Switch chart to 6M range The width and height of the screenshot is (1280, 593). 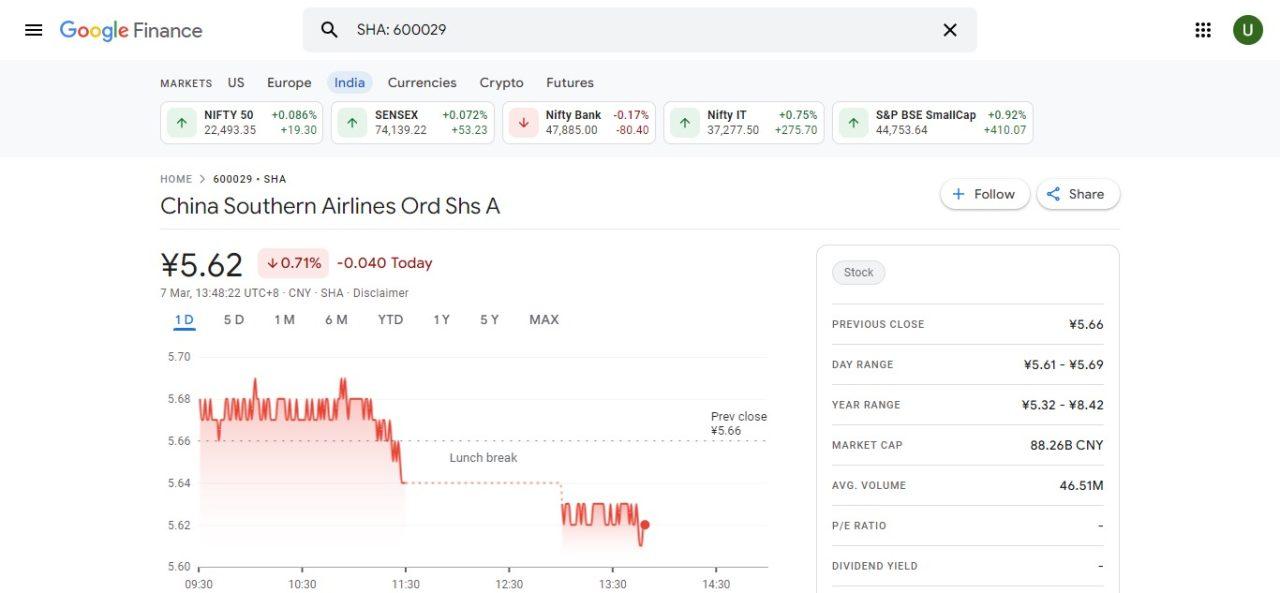click(x=336, y=320)
